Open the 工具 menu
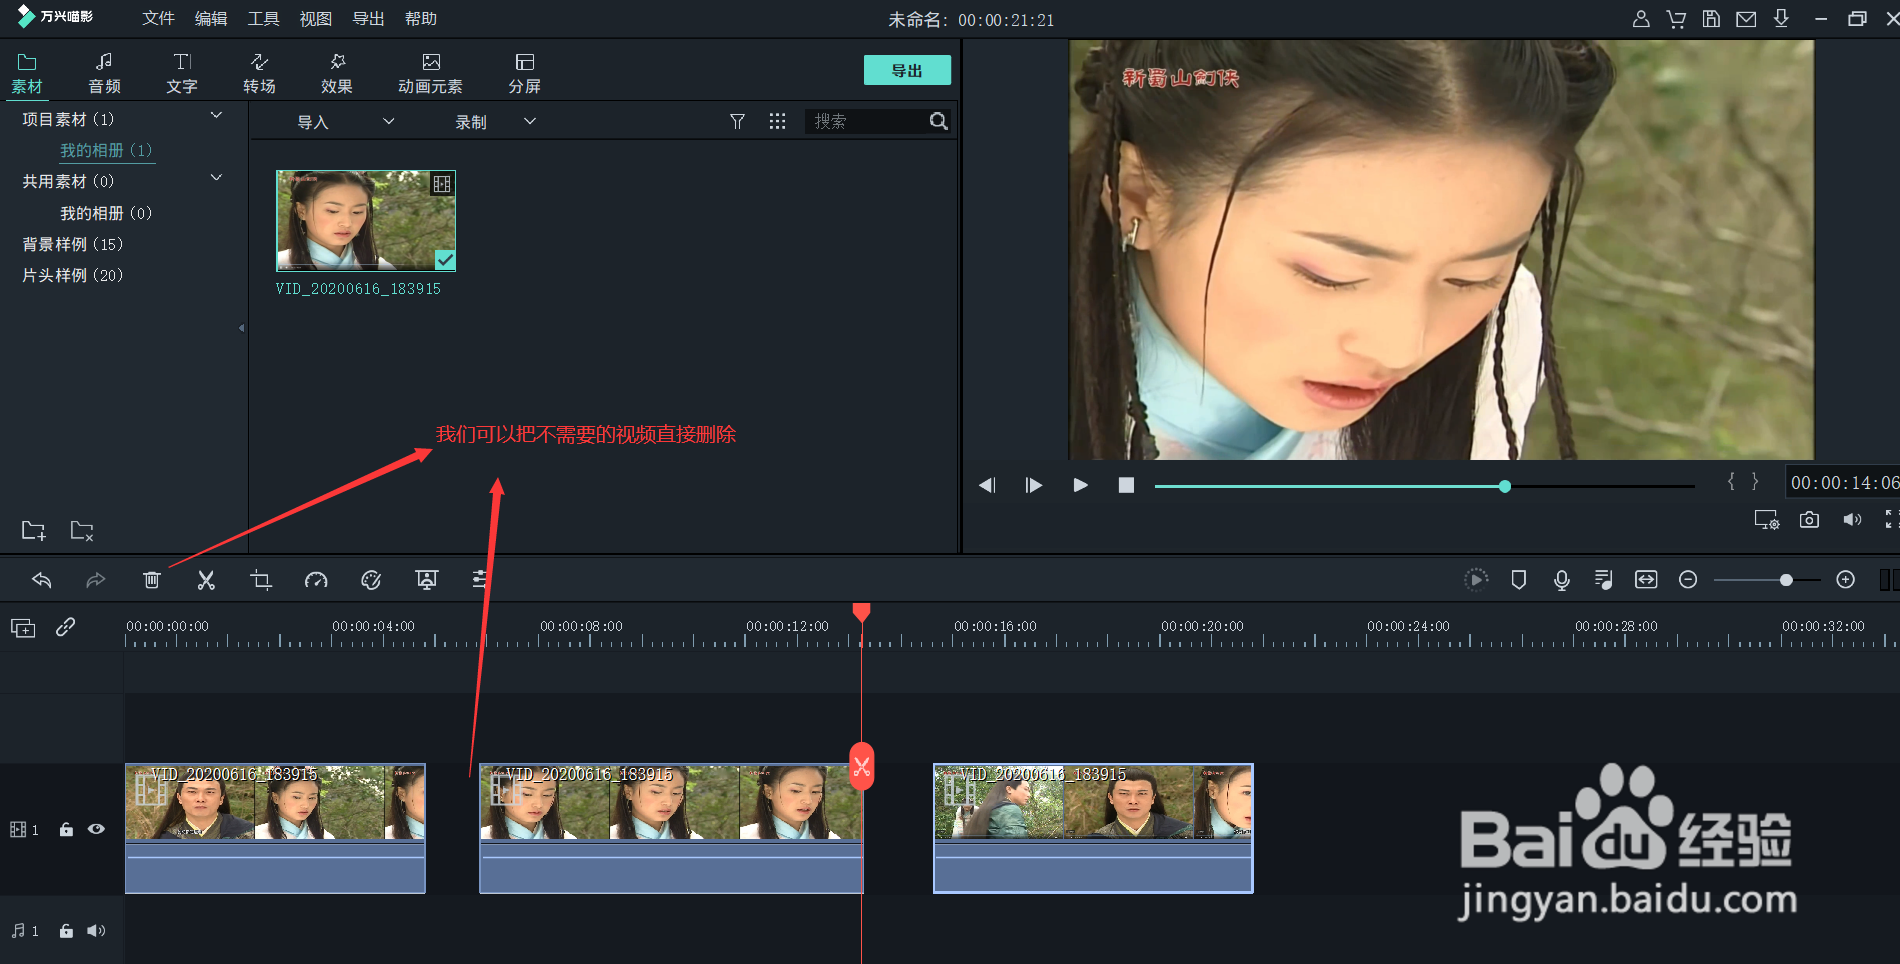1900x964 pixels. pos(263,19)
